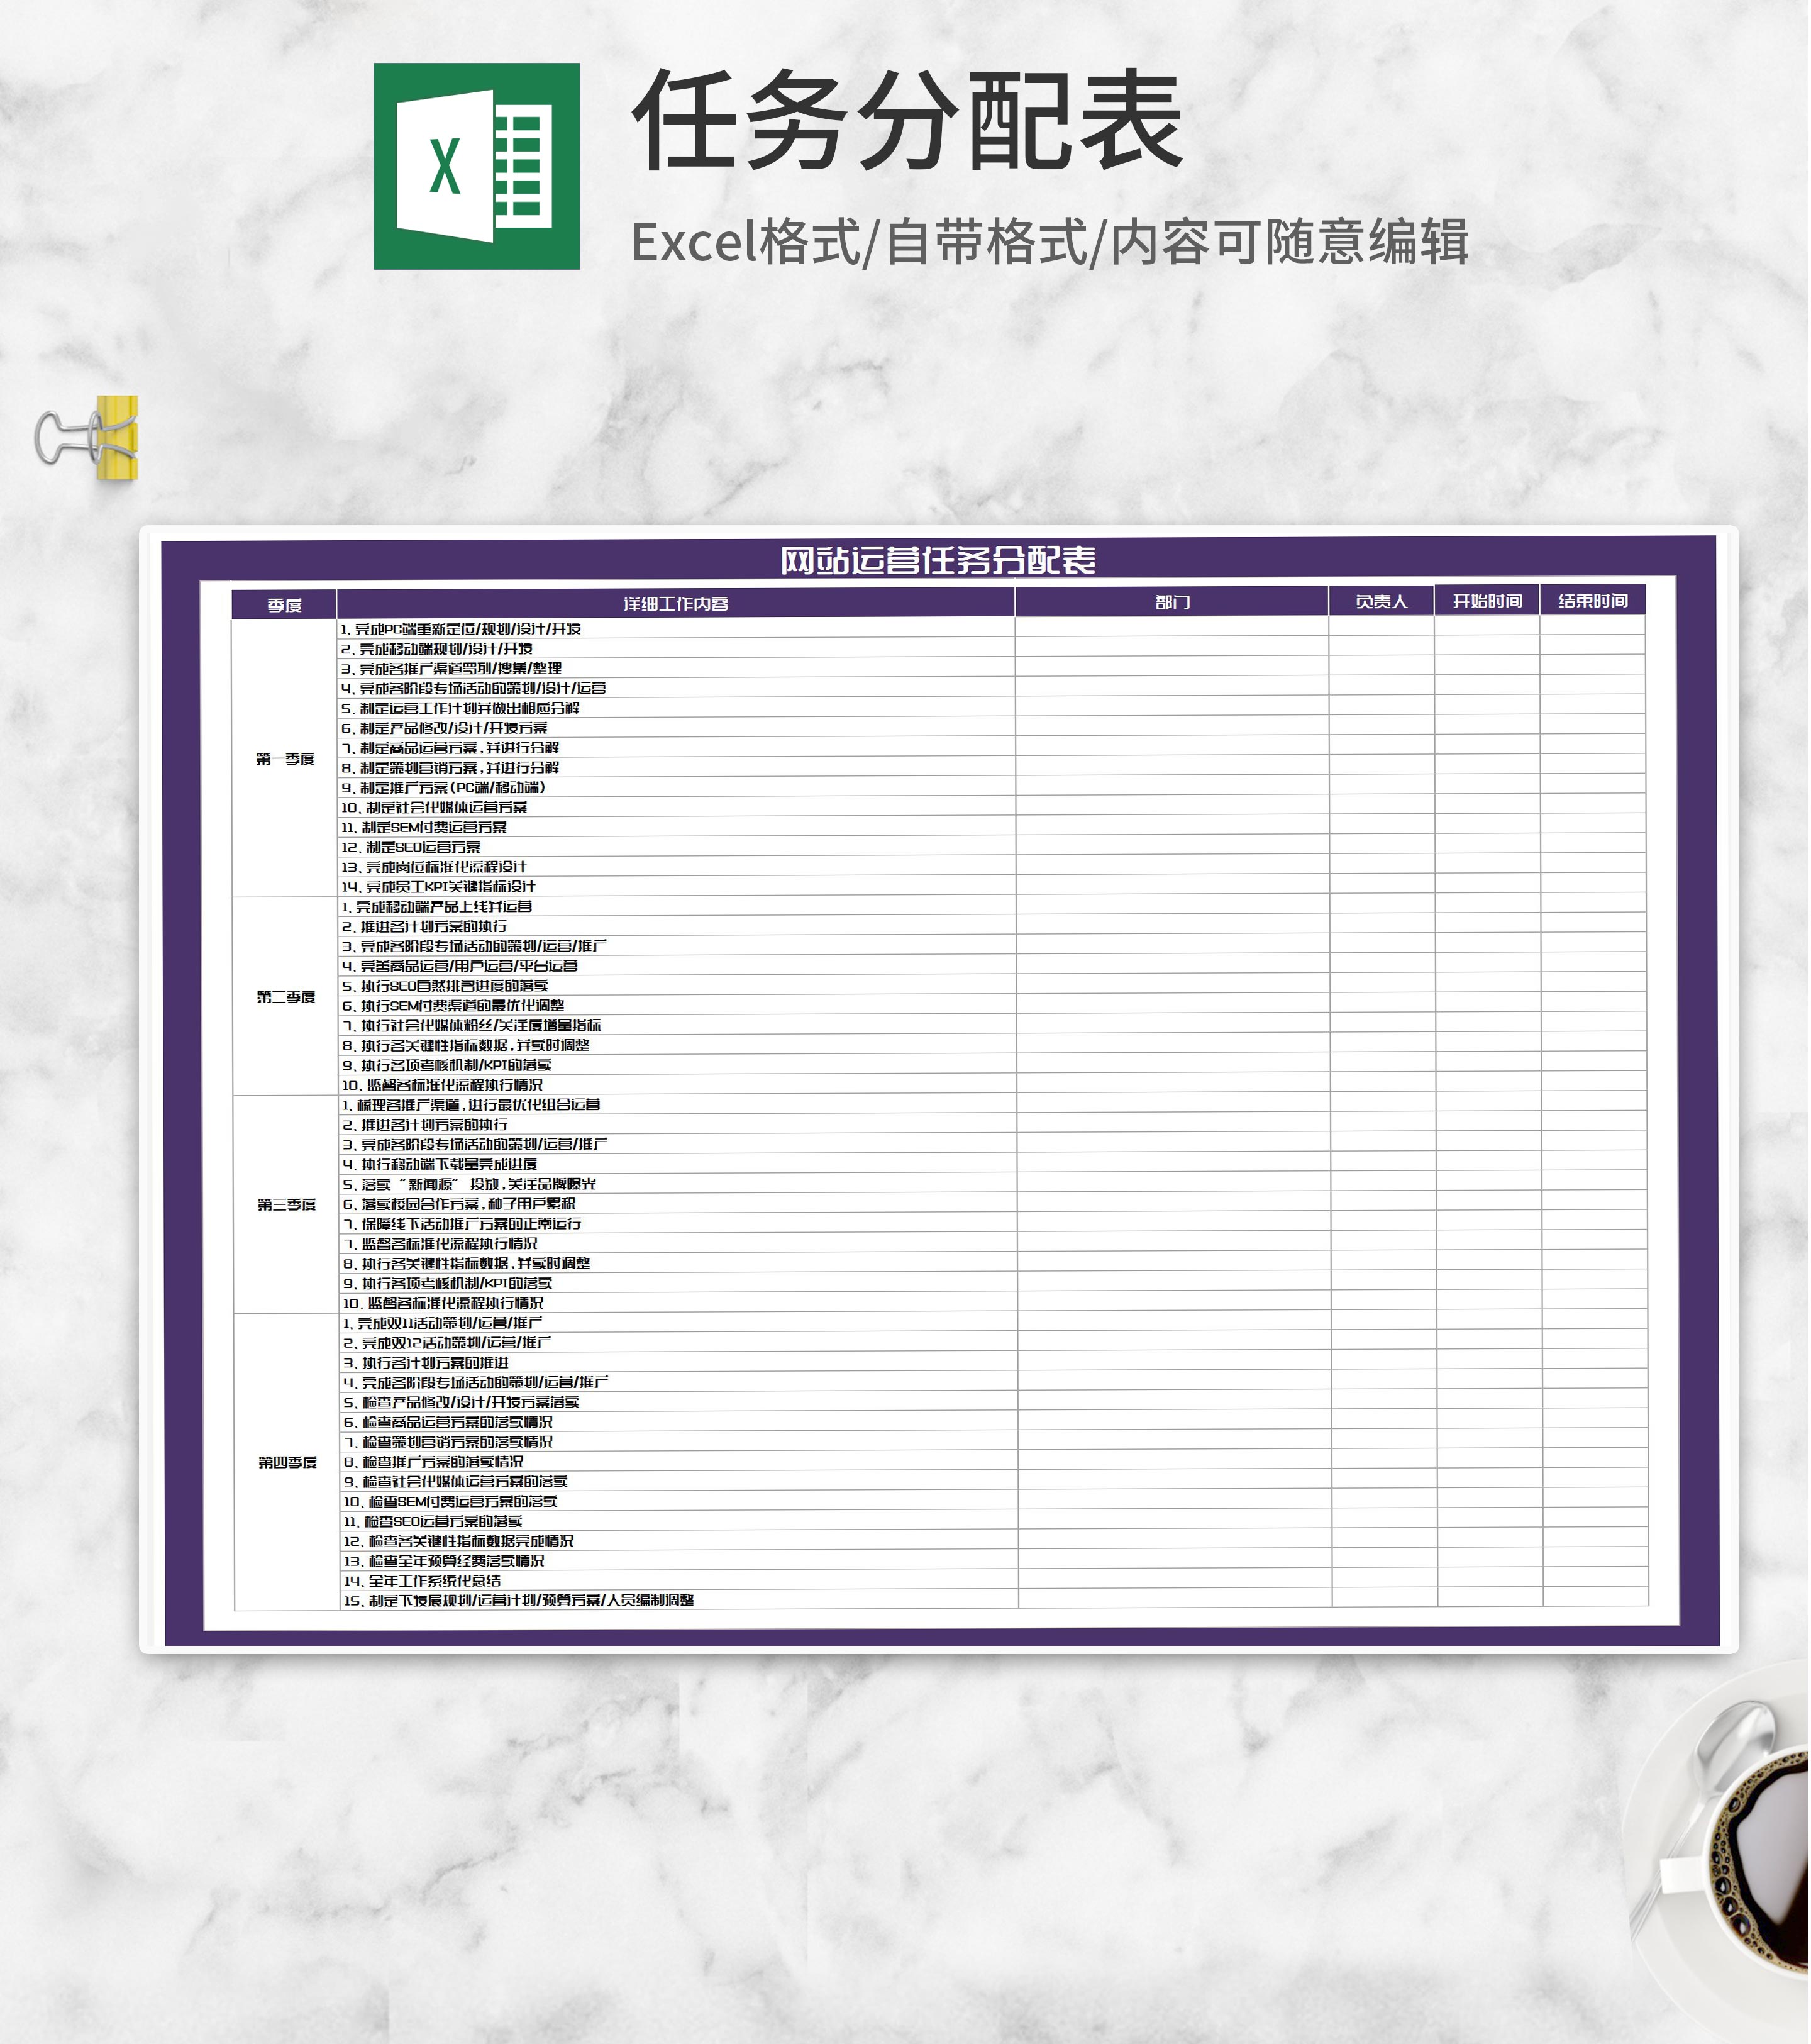
Task: Select the 第二季度 merged cell
Action: click(x=286, y=997)
